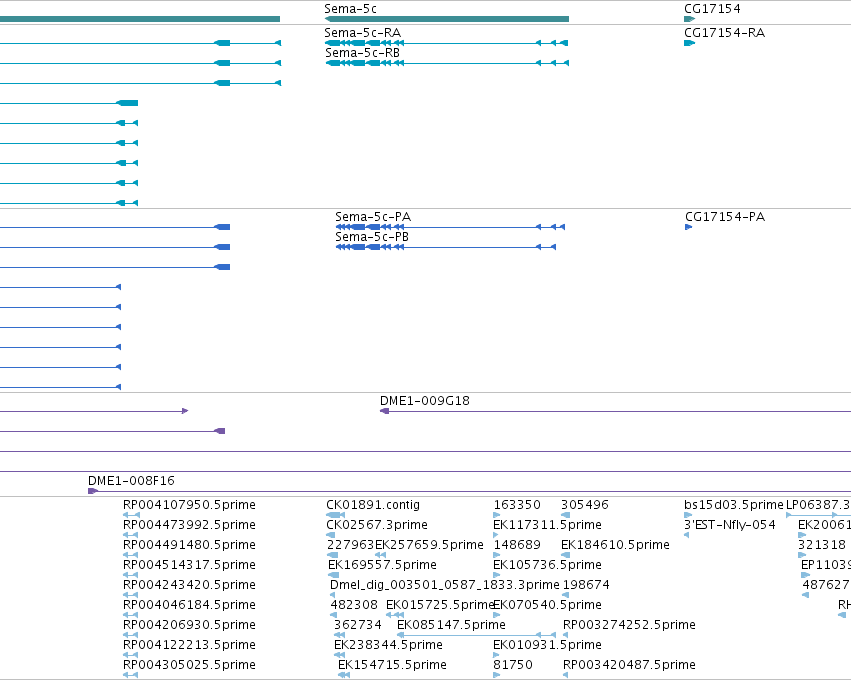Click the CK01891.contig label
Viewport: 851px width, 680px height.
point(373,505)
